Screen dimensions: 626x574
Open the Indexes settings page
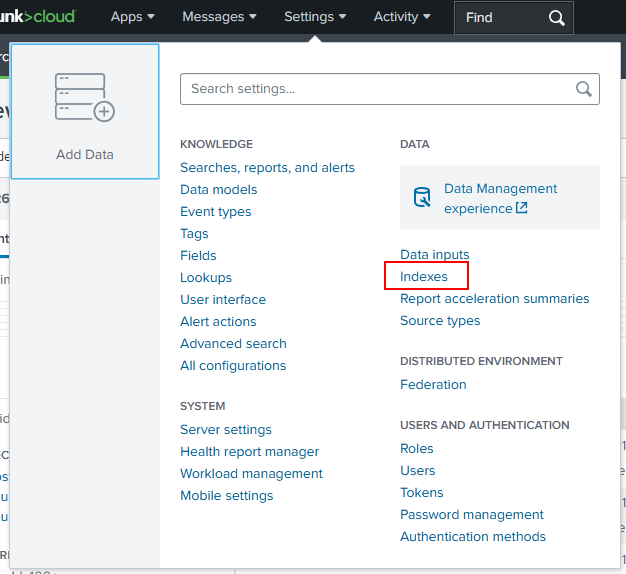[x=424, y=277]
